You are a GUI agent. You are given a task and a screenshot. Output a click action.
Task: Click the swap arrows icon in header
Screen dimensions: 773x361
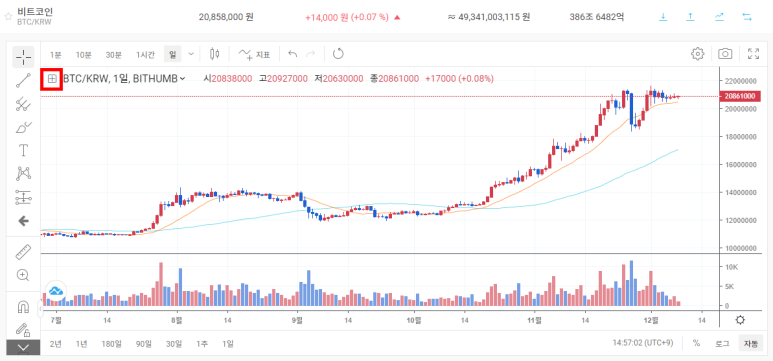point(747,17)
